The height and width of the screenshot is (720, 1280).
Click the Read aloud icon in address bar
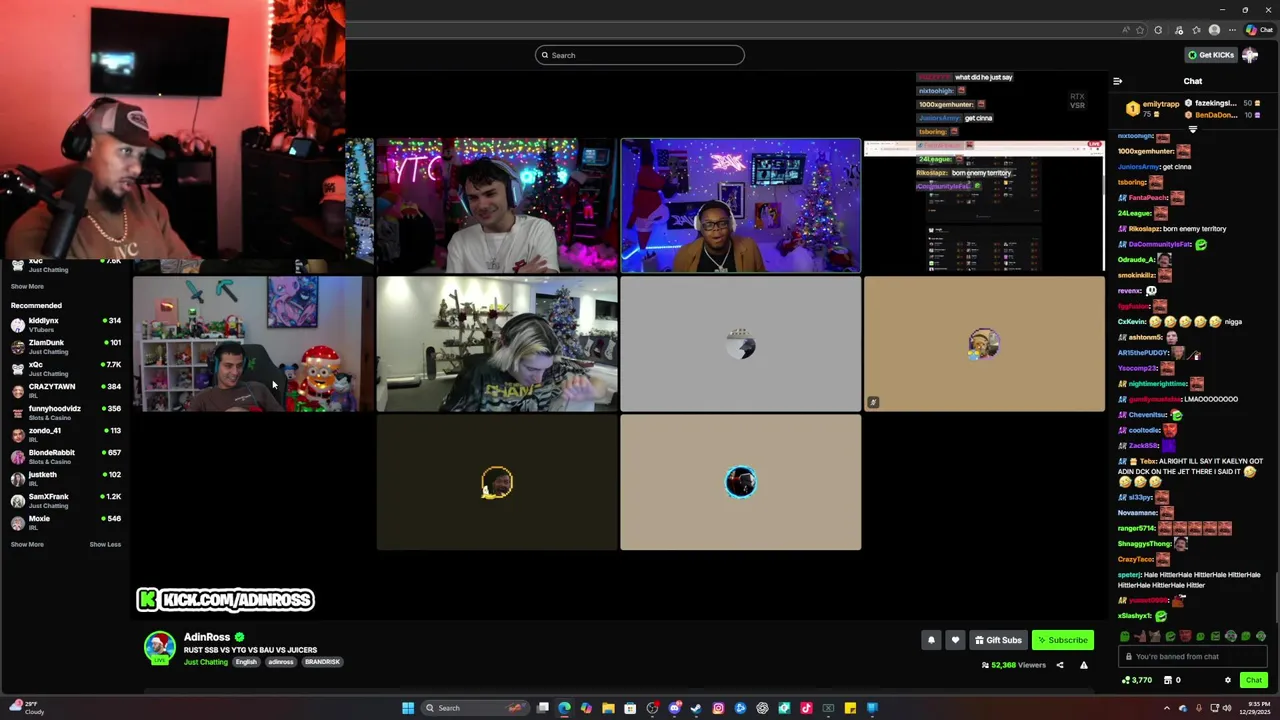(1126, 30)
